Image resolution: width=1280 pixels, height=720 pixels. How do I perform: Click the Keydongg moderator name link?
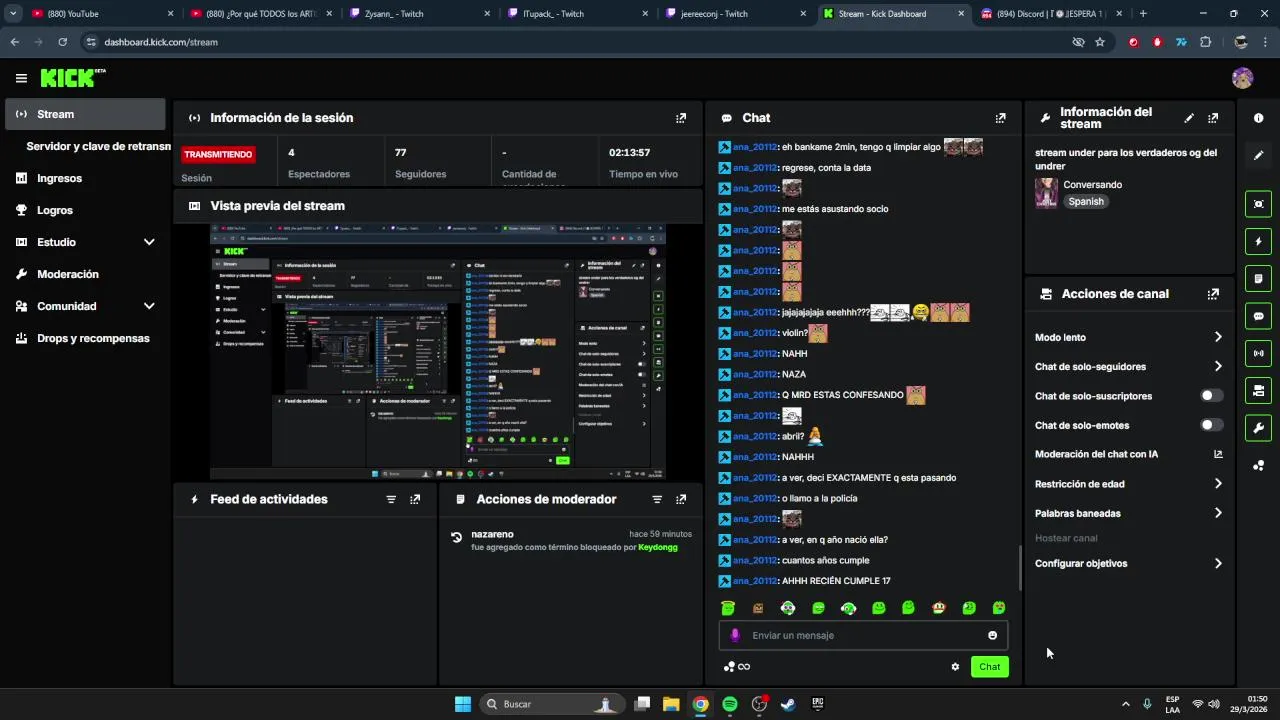click(x=658, y=547)
